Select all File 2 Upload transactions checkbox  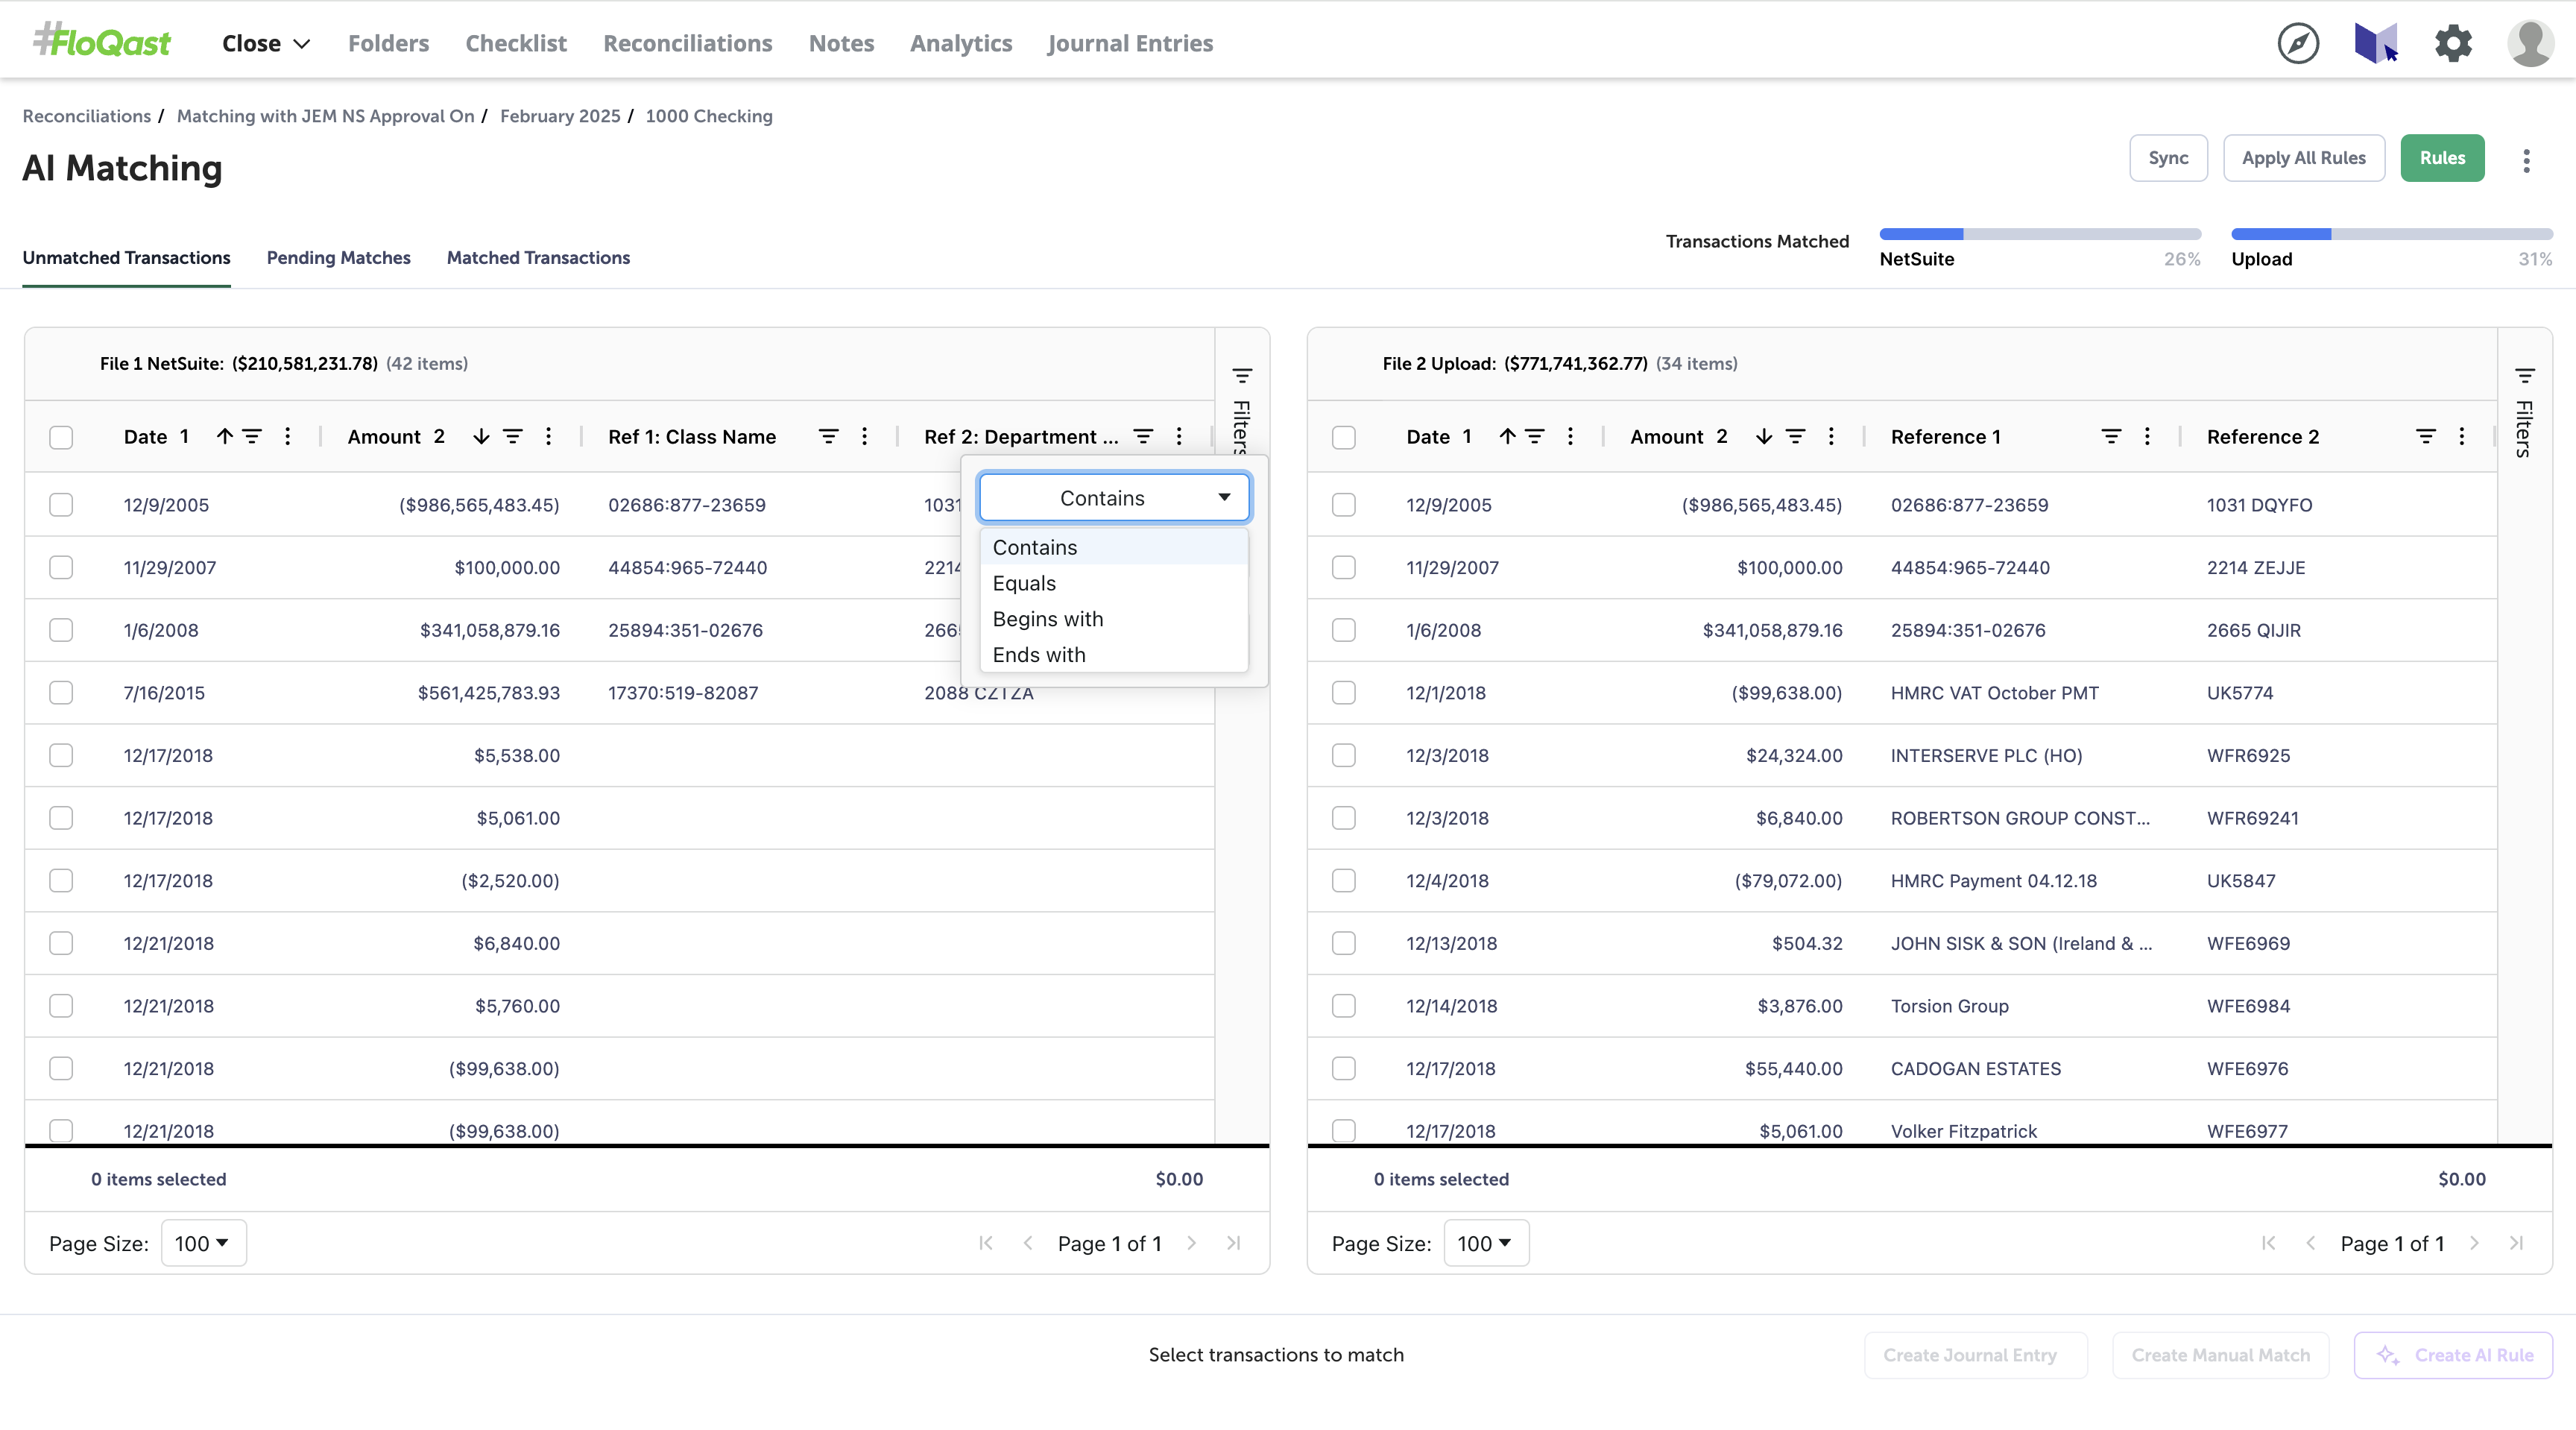1343,437
